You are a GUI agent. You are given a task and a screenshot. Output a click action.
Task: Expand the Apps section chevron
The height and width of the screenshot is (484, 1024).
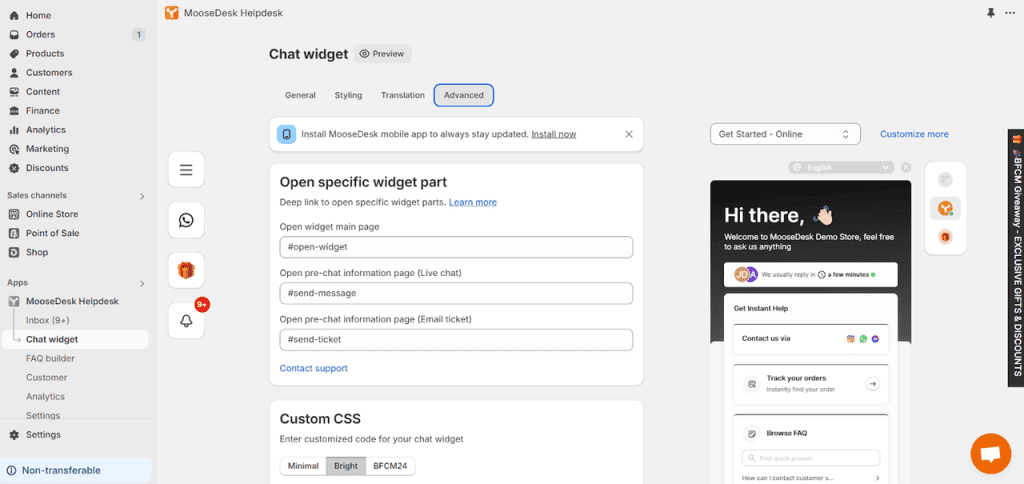pyautogui.click(x=142, y=283)
